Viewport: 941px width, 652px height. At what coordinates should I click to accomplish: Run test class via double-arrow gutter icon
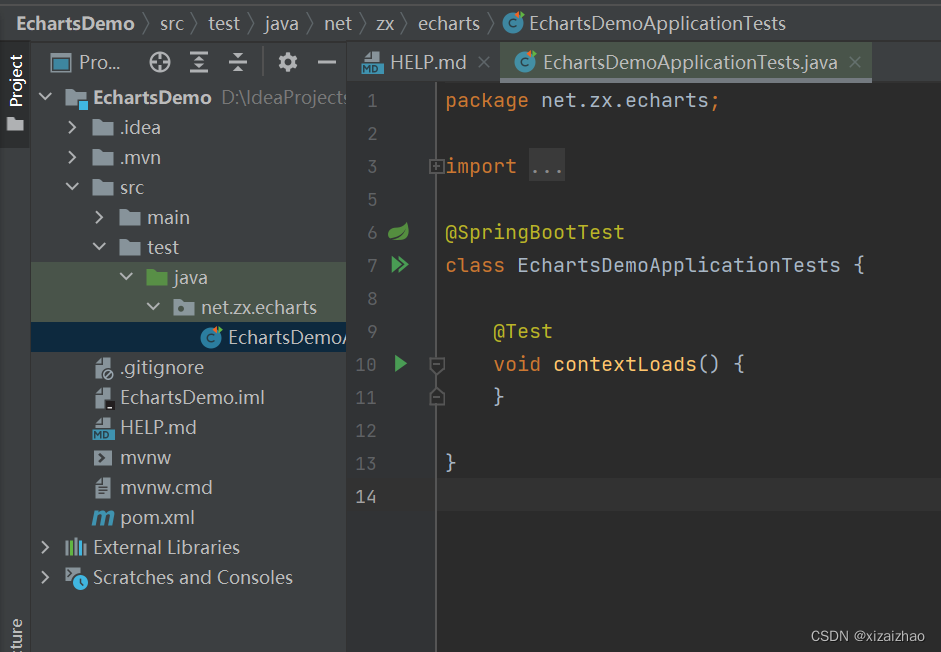[400, 265]
